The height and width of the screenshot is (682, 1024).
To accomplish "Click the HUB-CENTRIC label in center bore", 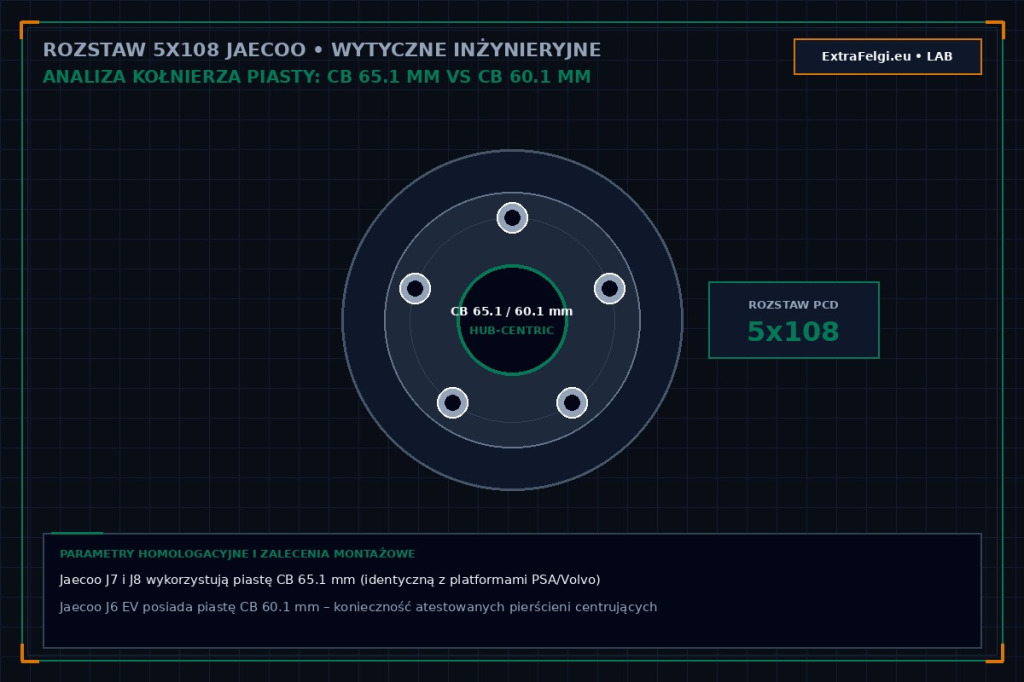I will [x=512, y=331].
